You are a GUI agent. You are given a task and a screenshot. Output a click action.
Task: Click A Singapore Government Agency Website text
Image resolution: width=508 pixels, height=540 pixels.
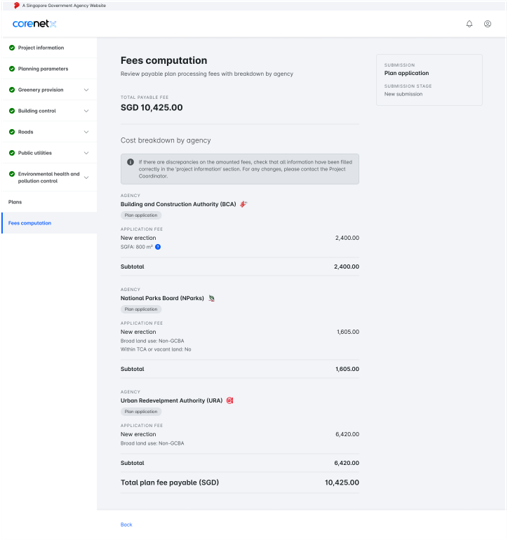tap(64, 5)
